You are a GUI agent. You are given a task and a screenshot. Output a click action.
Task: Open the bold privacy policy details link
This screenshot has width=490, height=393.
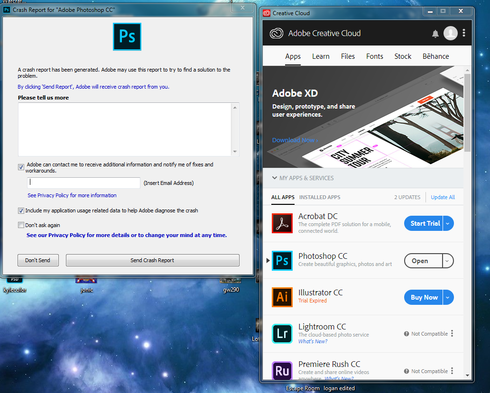pos(127,235)
